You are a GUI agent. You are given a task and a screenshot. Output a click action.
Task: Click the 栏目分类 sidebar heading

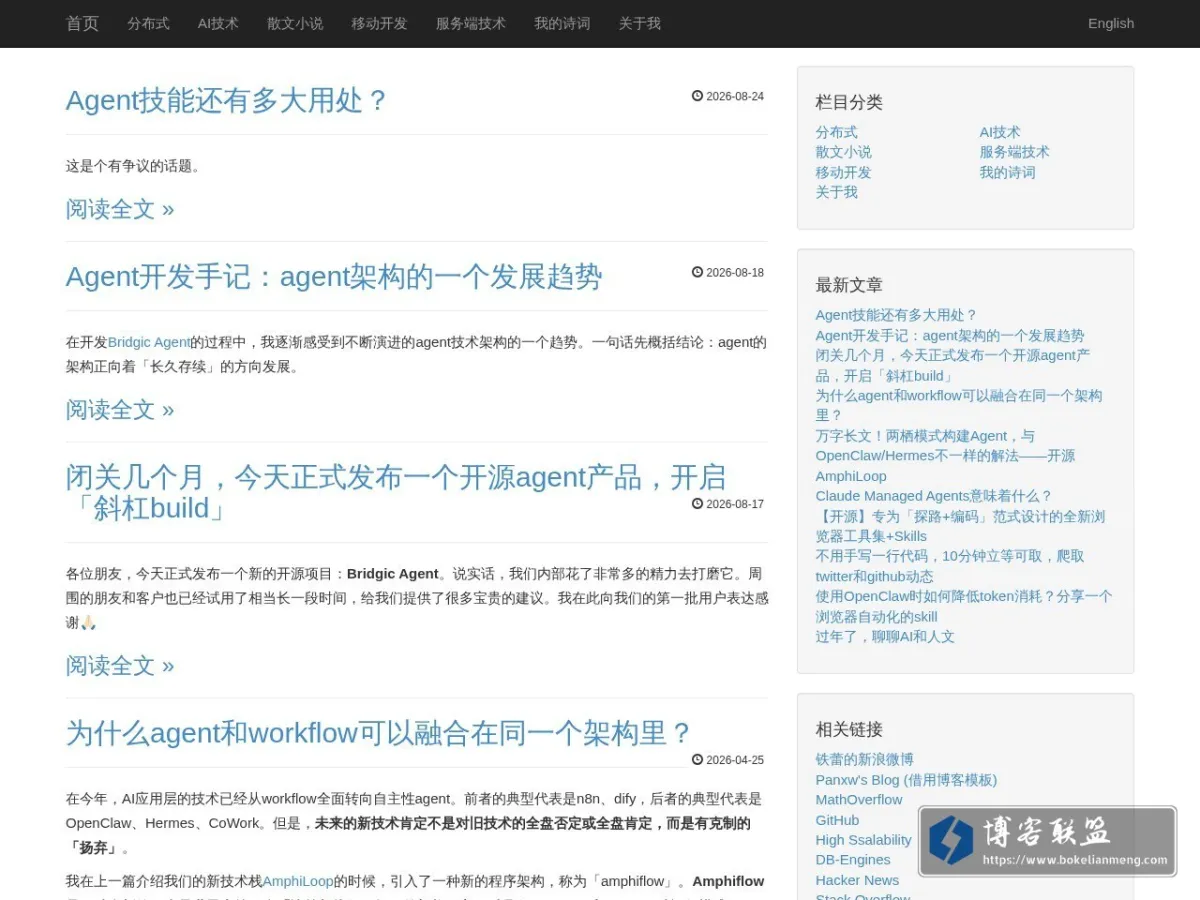[x=849, y=102]
